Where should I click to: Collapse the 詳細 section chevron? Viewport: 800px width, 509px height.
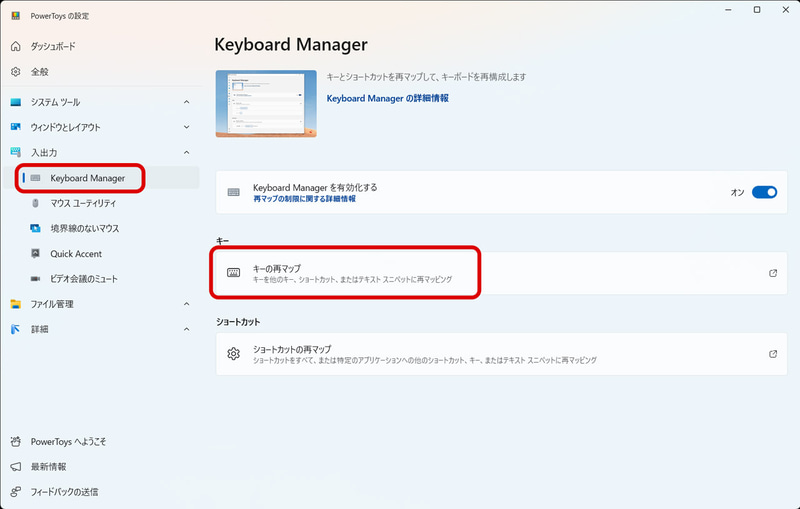187,329
